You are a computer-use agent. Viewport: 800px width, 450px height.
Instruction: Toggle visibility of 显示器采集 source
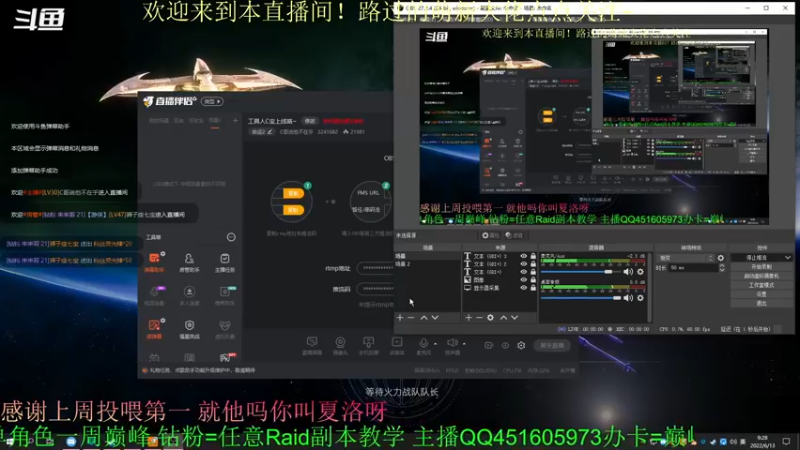tap(523, 288)
